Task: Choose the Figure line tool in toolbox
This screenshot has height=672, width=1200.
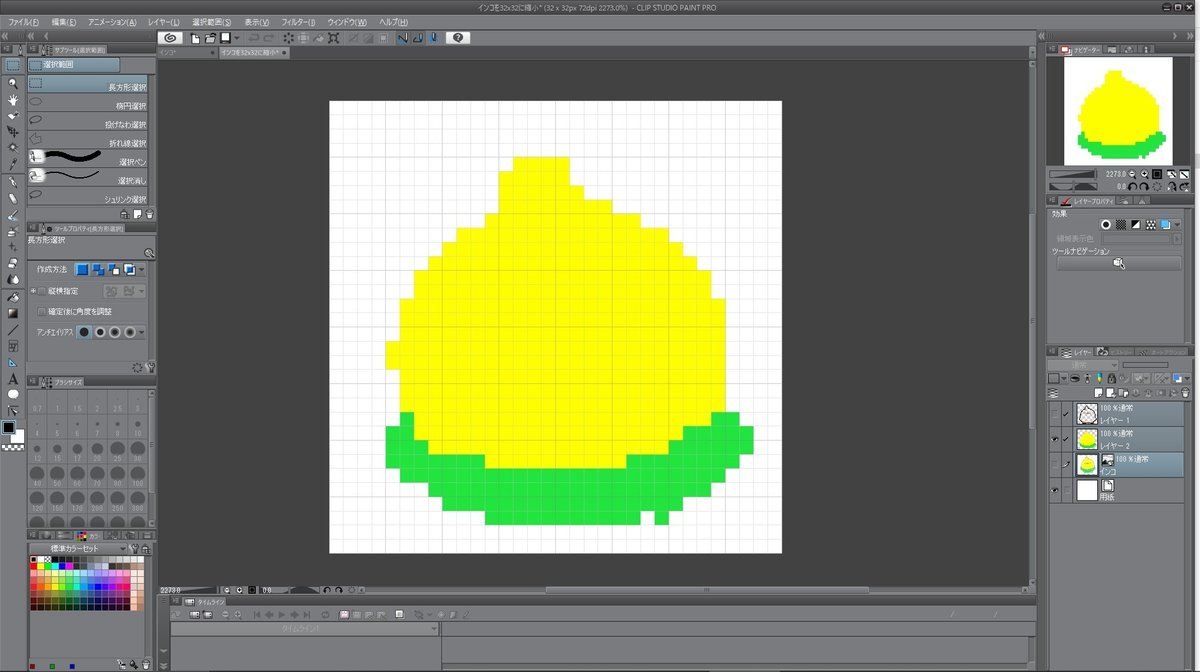Action: 13,329
